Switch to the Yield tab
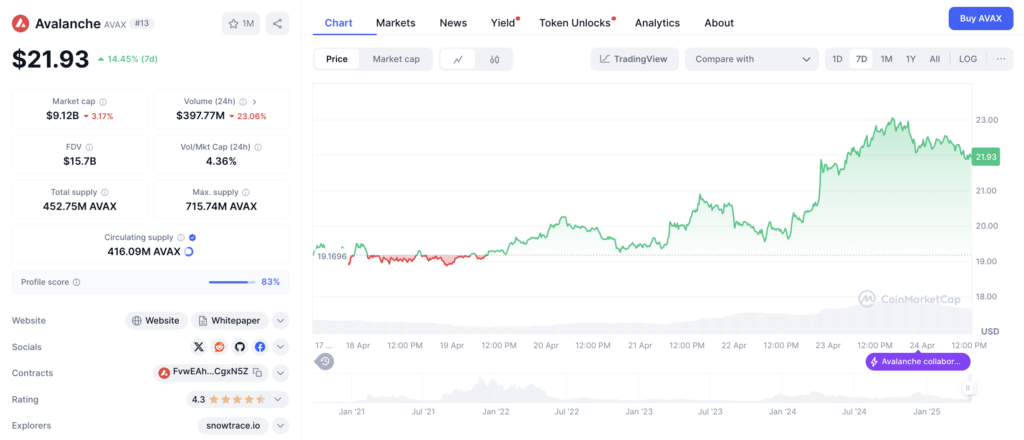Image resolution: width=1024 pixels, height=440 pixels. [504, 23]
